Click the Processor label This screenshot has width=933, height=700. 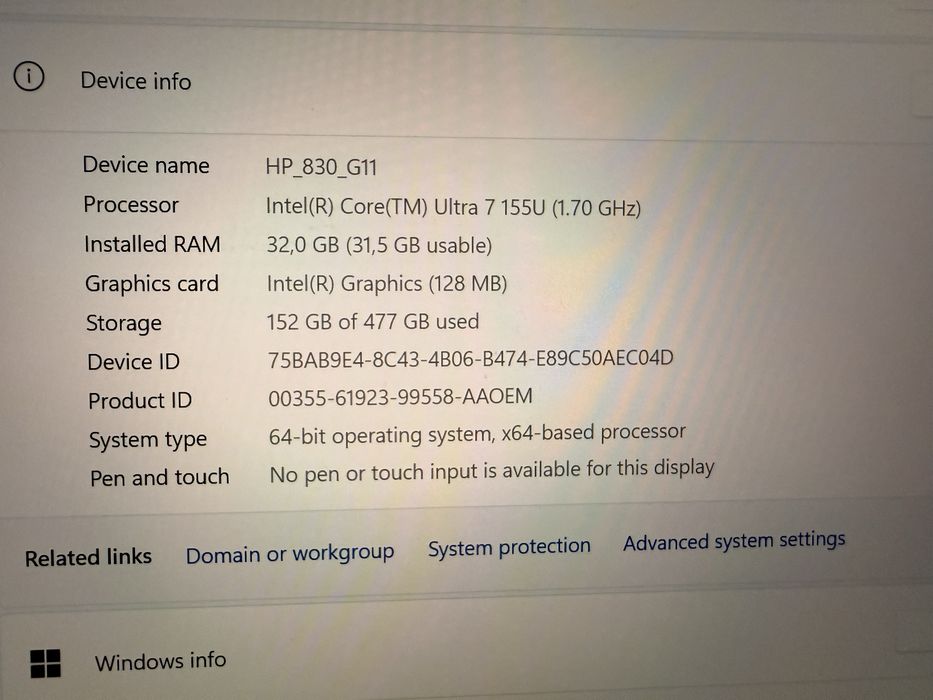[131, 205]
